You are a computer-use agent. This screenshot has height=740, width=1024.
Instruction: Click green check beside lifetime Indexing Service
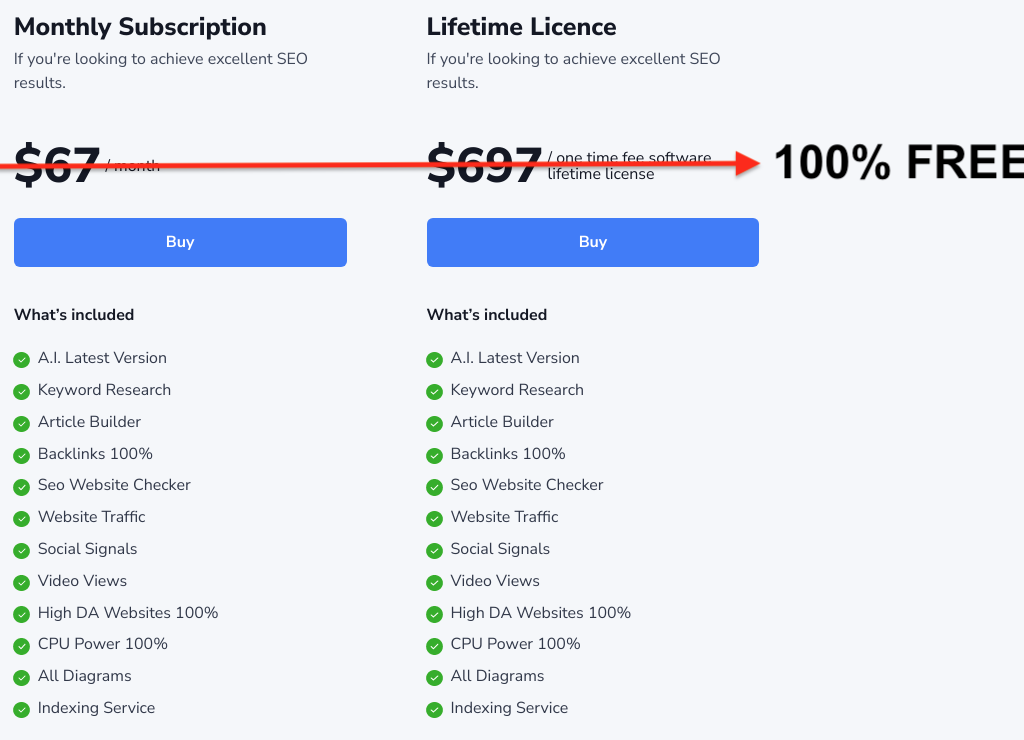coord(434,710)
